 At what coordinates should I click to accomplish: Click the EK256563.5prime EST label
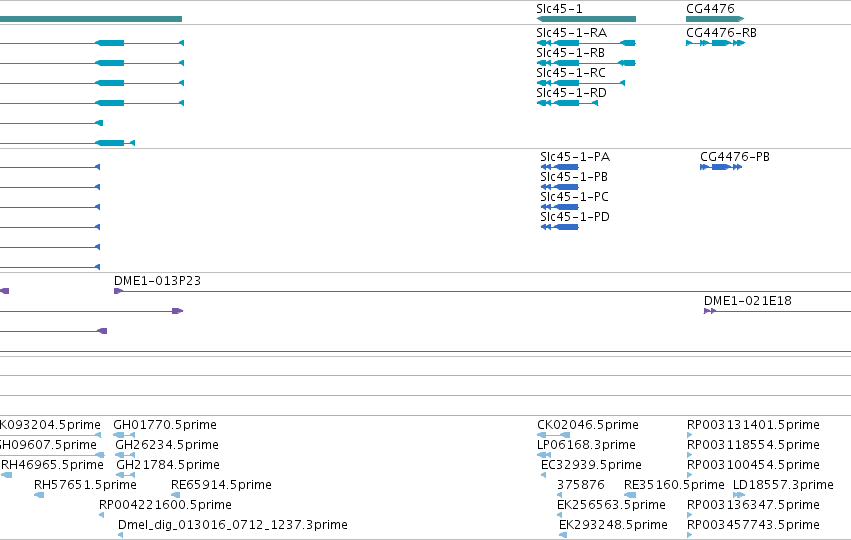pos(611,505)
